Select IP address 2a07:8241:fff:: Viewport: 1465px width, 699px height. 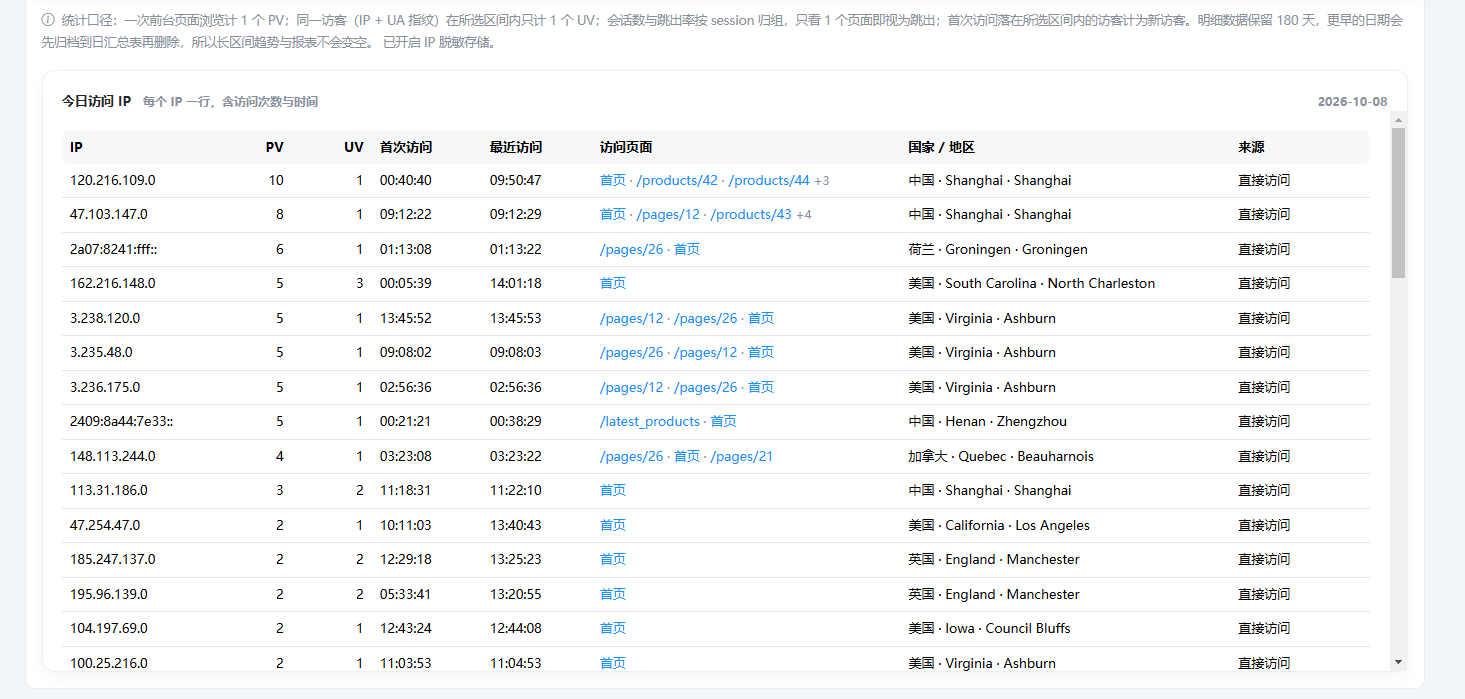(112, 250)
